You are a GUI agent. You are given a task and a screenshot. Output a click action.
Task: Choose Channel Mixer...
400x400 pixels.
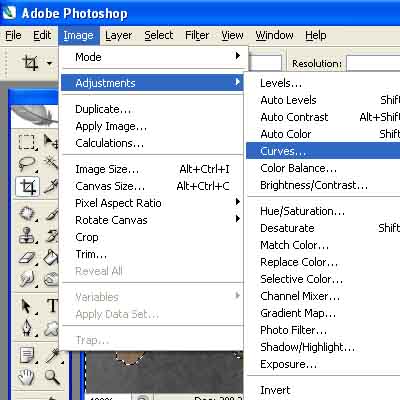[x=323, y=296]
